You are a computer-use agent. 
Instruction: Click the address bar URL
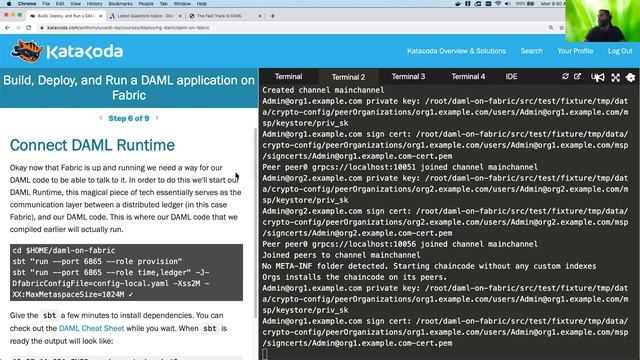tap(128, 28)
